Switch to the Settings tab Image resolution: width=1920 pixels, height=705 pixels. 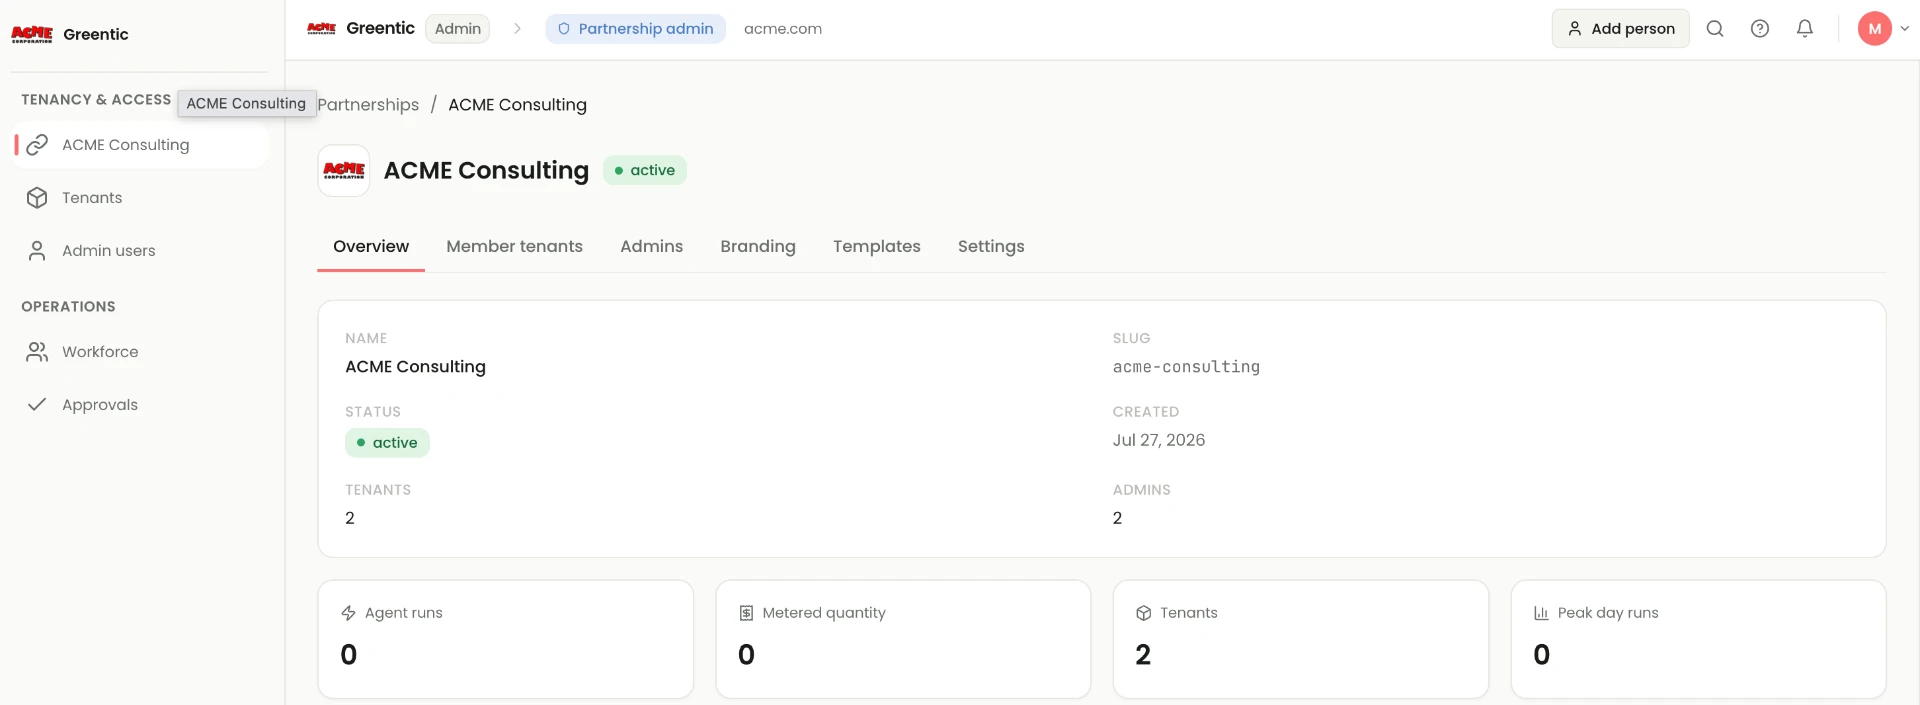[991, 247]
